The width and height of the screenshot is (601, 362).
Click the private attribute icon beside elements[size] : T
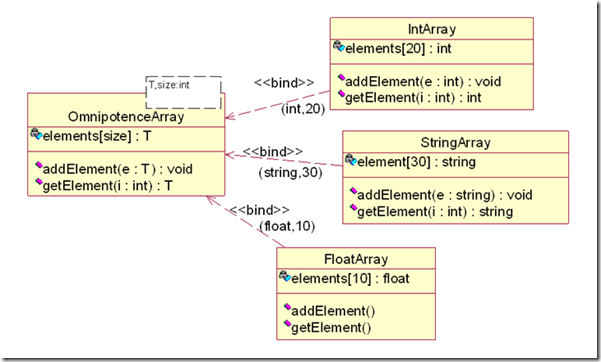tap(36, 134)
